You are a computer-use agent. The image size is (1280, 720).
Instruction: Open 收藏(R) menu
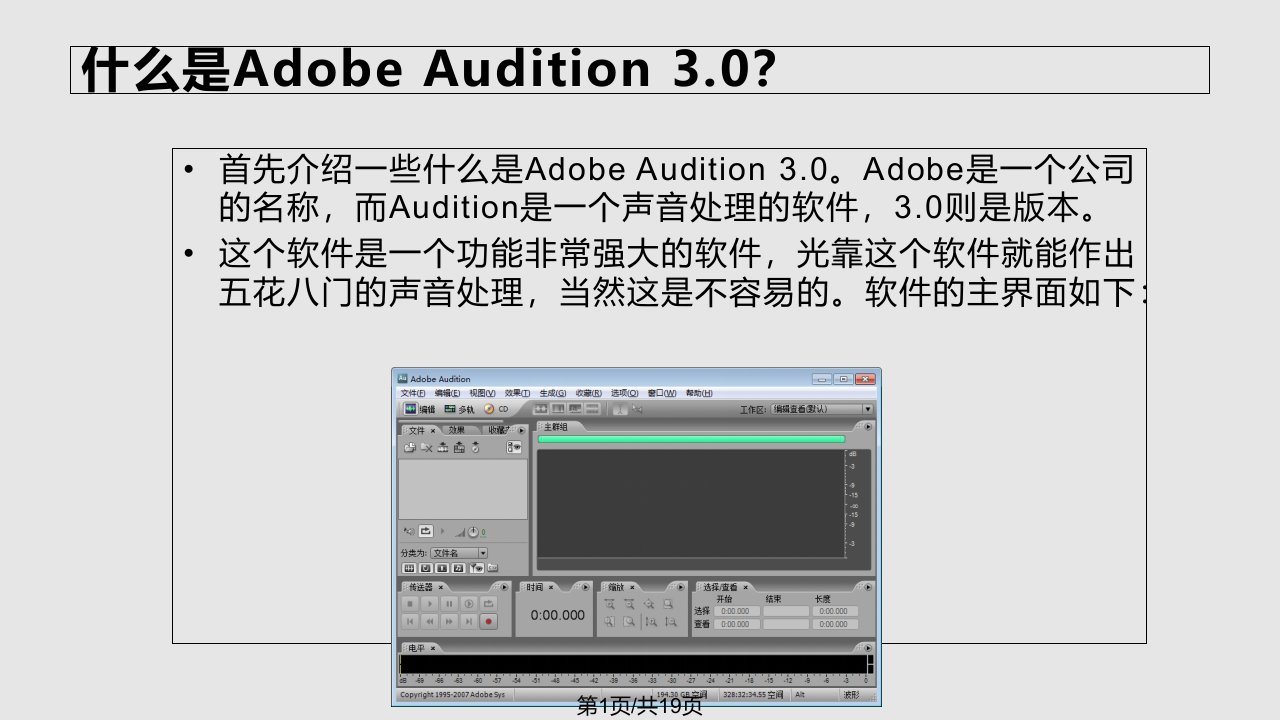pyautogui.click(x=588, y=393)
